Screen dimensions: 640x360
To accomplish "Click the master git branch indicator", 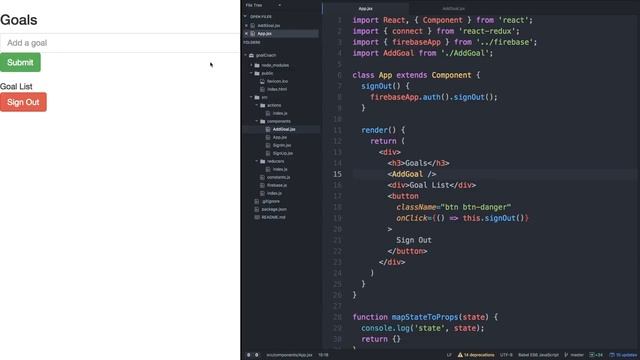I will coord(574,355).
